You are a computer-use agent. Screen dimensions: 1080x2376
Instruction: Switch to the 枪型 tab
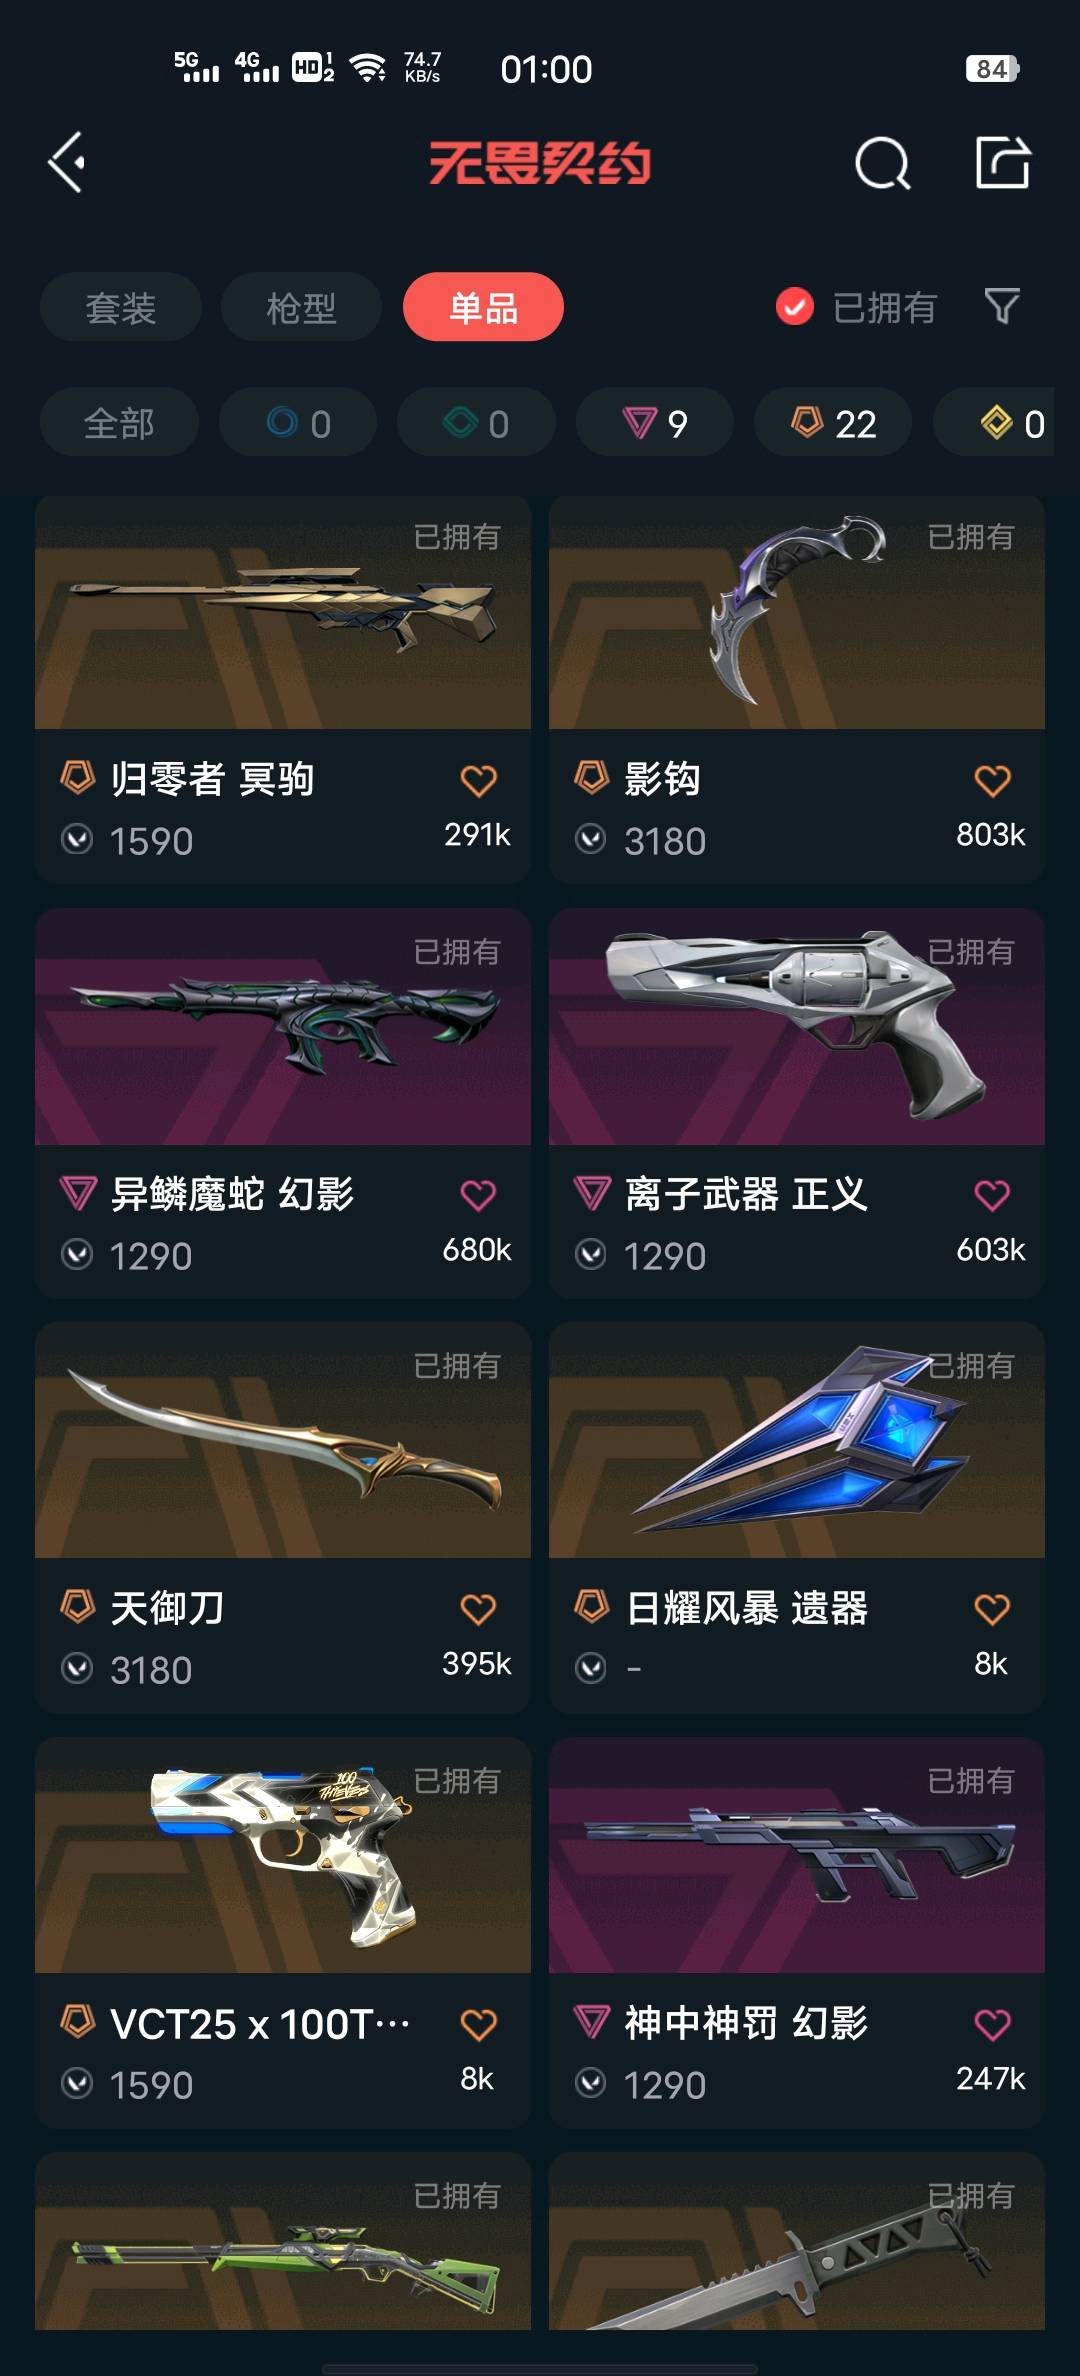click(x=301, y=307)
